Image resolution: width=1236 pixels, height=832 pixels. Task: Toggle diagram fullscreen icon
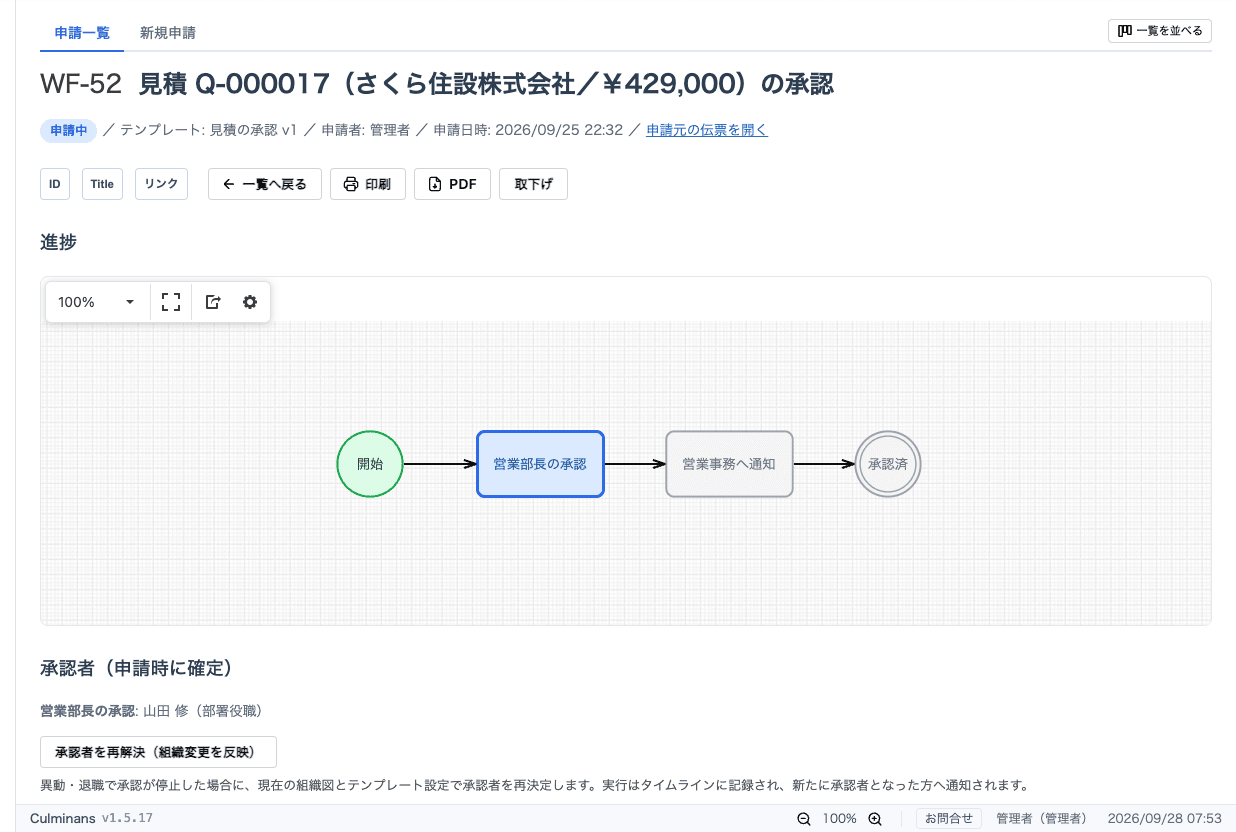click(171, 302)
